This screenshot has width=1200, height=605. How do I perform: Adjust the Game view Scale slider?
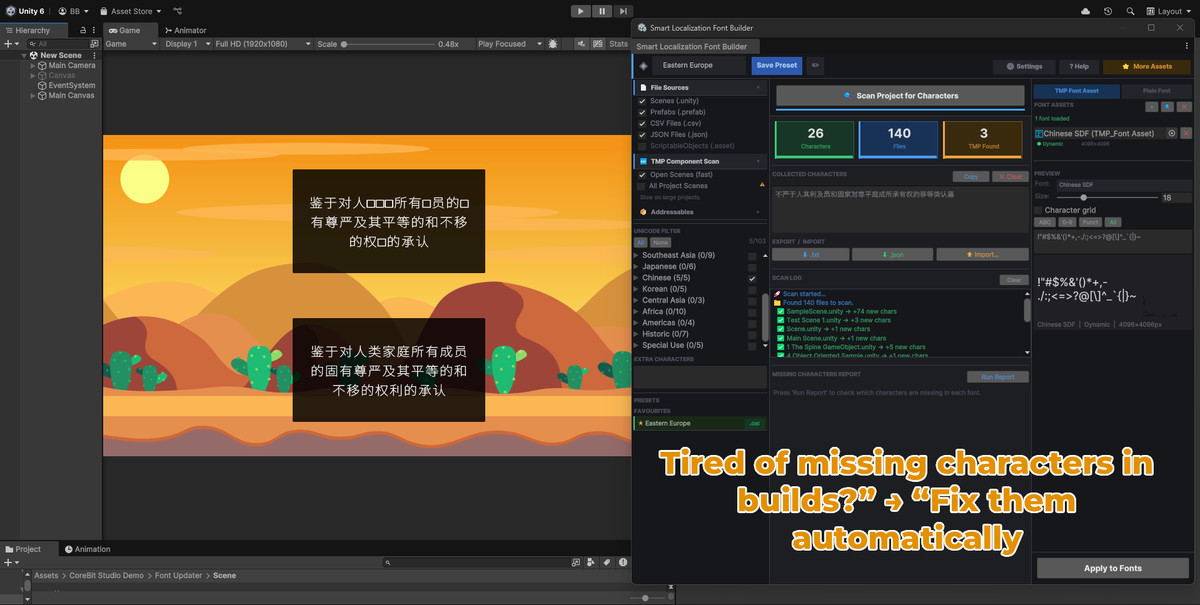tap(387, 44)
